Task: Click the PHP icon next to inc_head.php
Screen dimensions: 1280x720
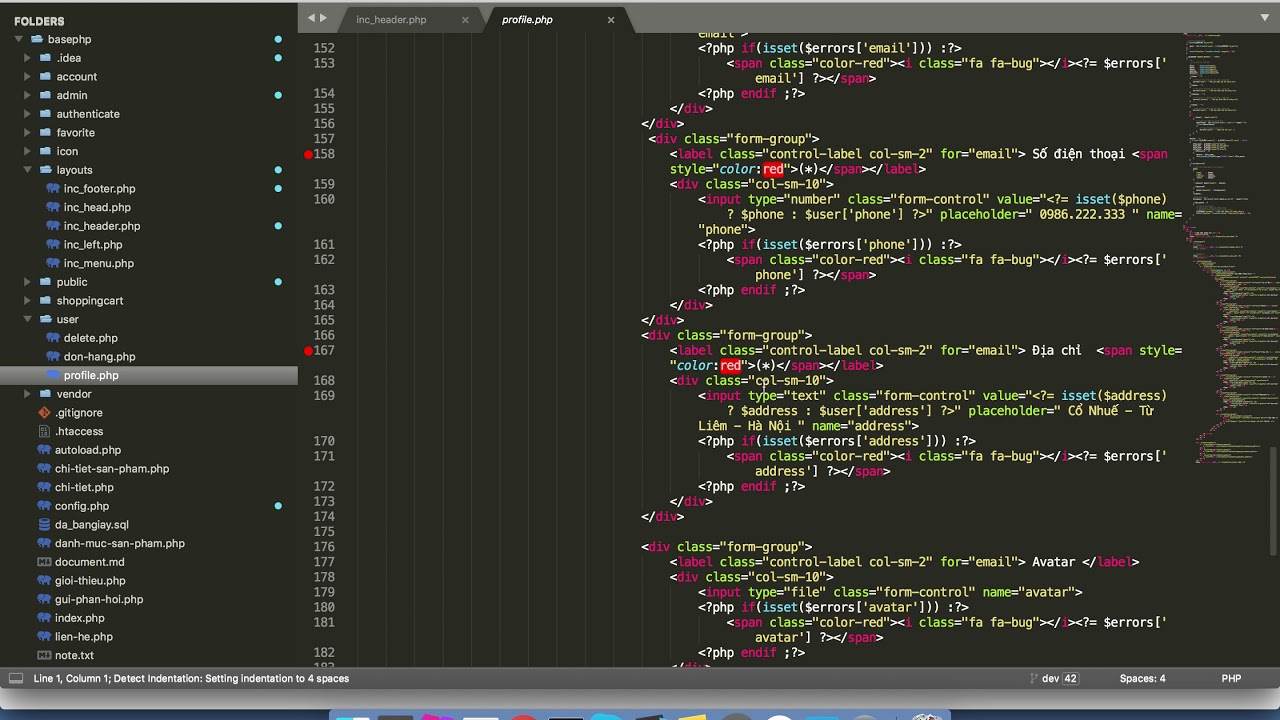Action: (55, 207)
